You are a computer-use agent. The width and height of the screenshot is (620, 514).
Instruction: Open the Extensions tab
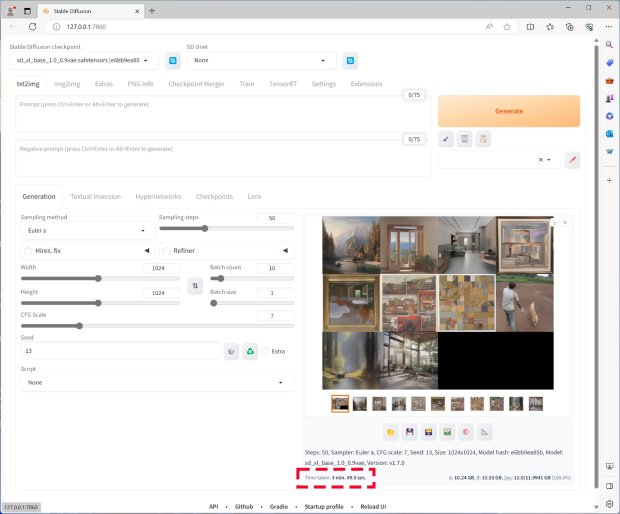click(366, 84)
